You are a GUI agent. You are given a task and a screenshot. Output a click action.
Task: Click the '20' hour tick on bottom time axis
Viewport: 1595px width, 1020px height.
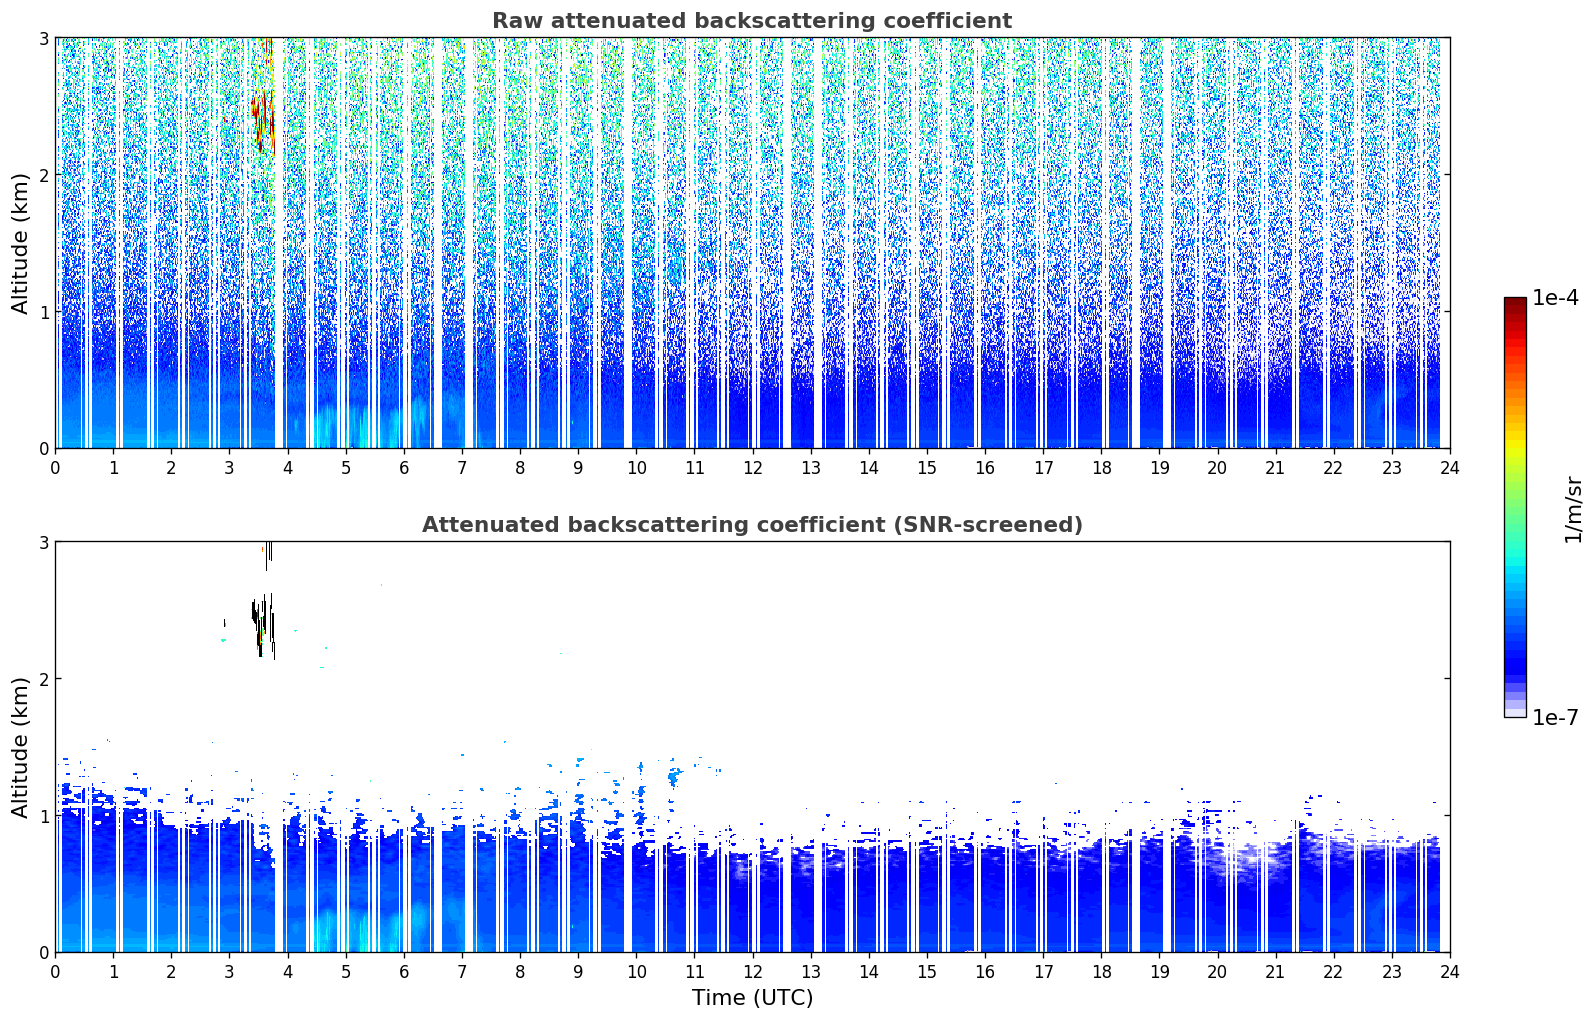(x=1217, y=971)
